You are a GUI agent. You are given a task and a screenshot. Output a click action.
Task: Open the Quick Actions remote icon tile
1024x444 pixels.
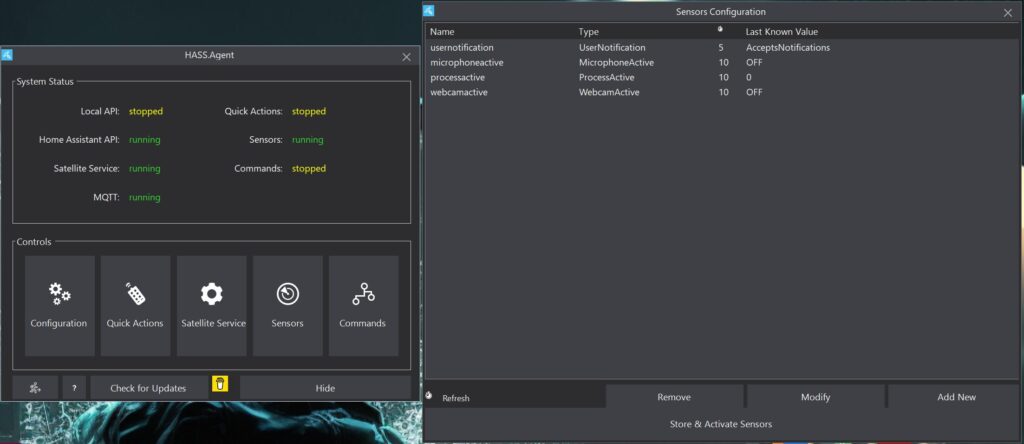point(135,306)
